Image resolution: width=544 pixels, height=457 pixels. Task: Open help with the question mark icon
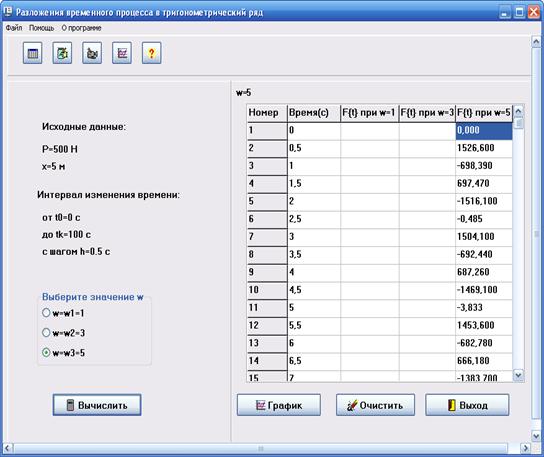click(152, 53)
